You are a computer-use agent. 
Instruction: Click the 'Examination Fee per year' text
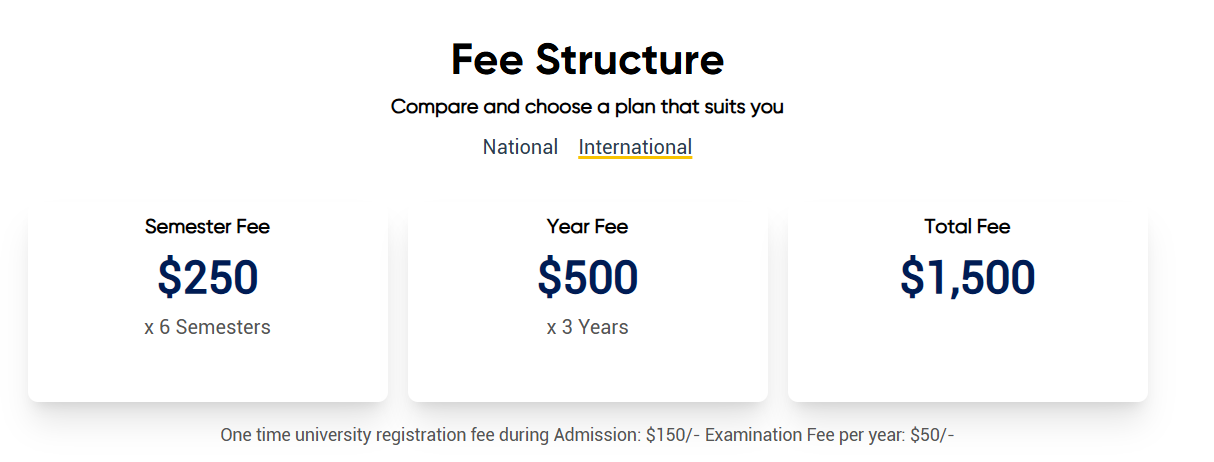tap(805, 435)
